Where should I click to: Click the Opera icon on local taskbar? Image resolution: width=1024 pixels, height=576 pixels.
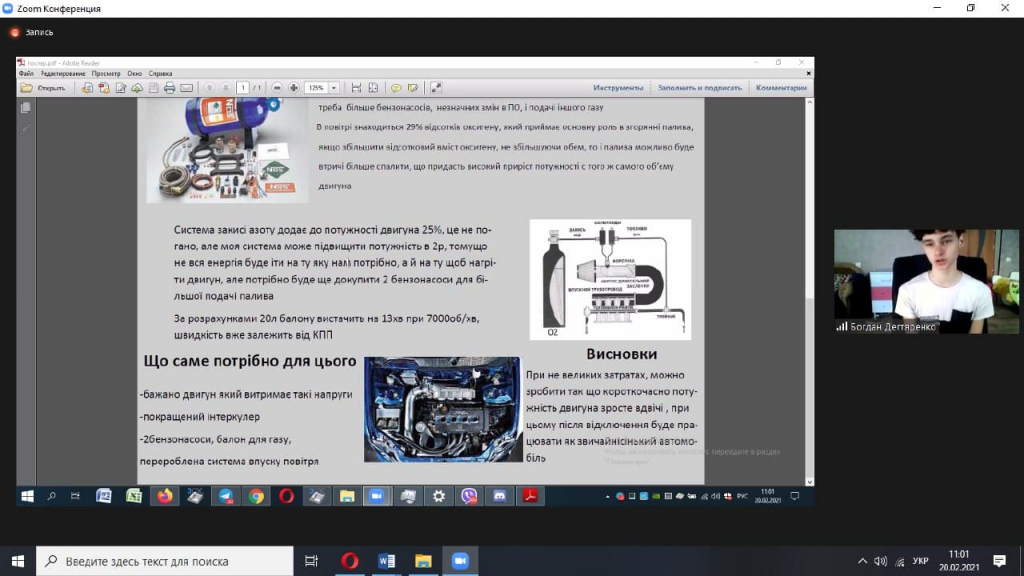(x=349, y=561)
